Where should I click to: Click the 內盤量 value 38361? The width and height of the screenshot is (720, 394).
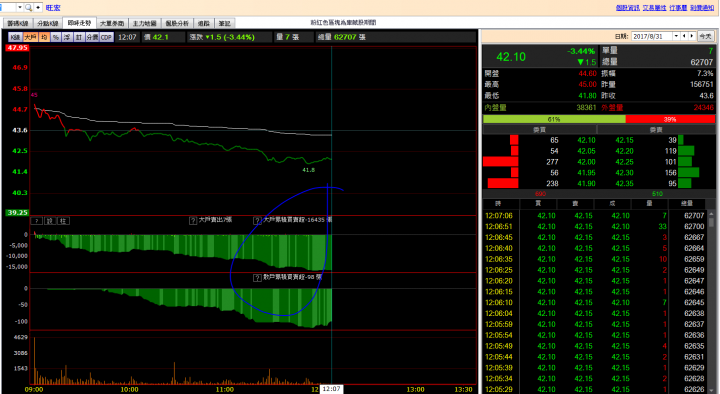pyautogui.click(x=586, y=108)
